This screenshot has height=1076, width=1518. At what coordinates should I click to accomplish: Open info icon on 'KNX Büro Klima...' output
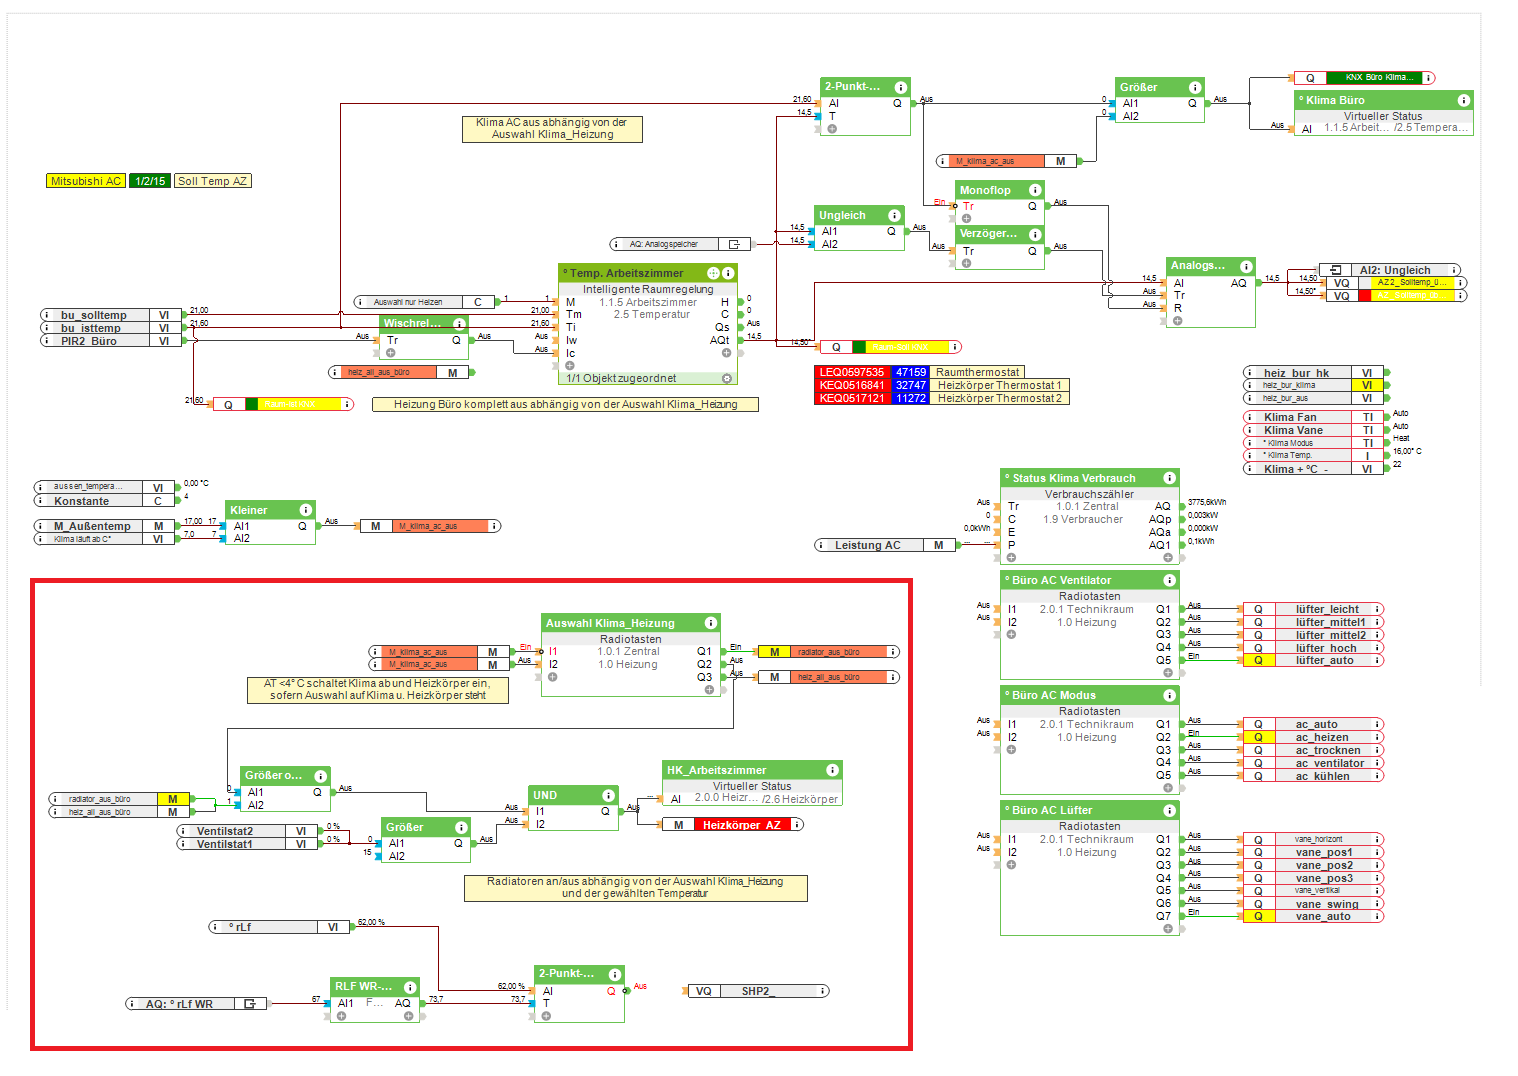click(x=1428, y=78)
